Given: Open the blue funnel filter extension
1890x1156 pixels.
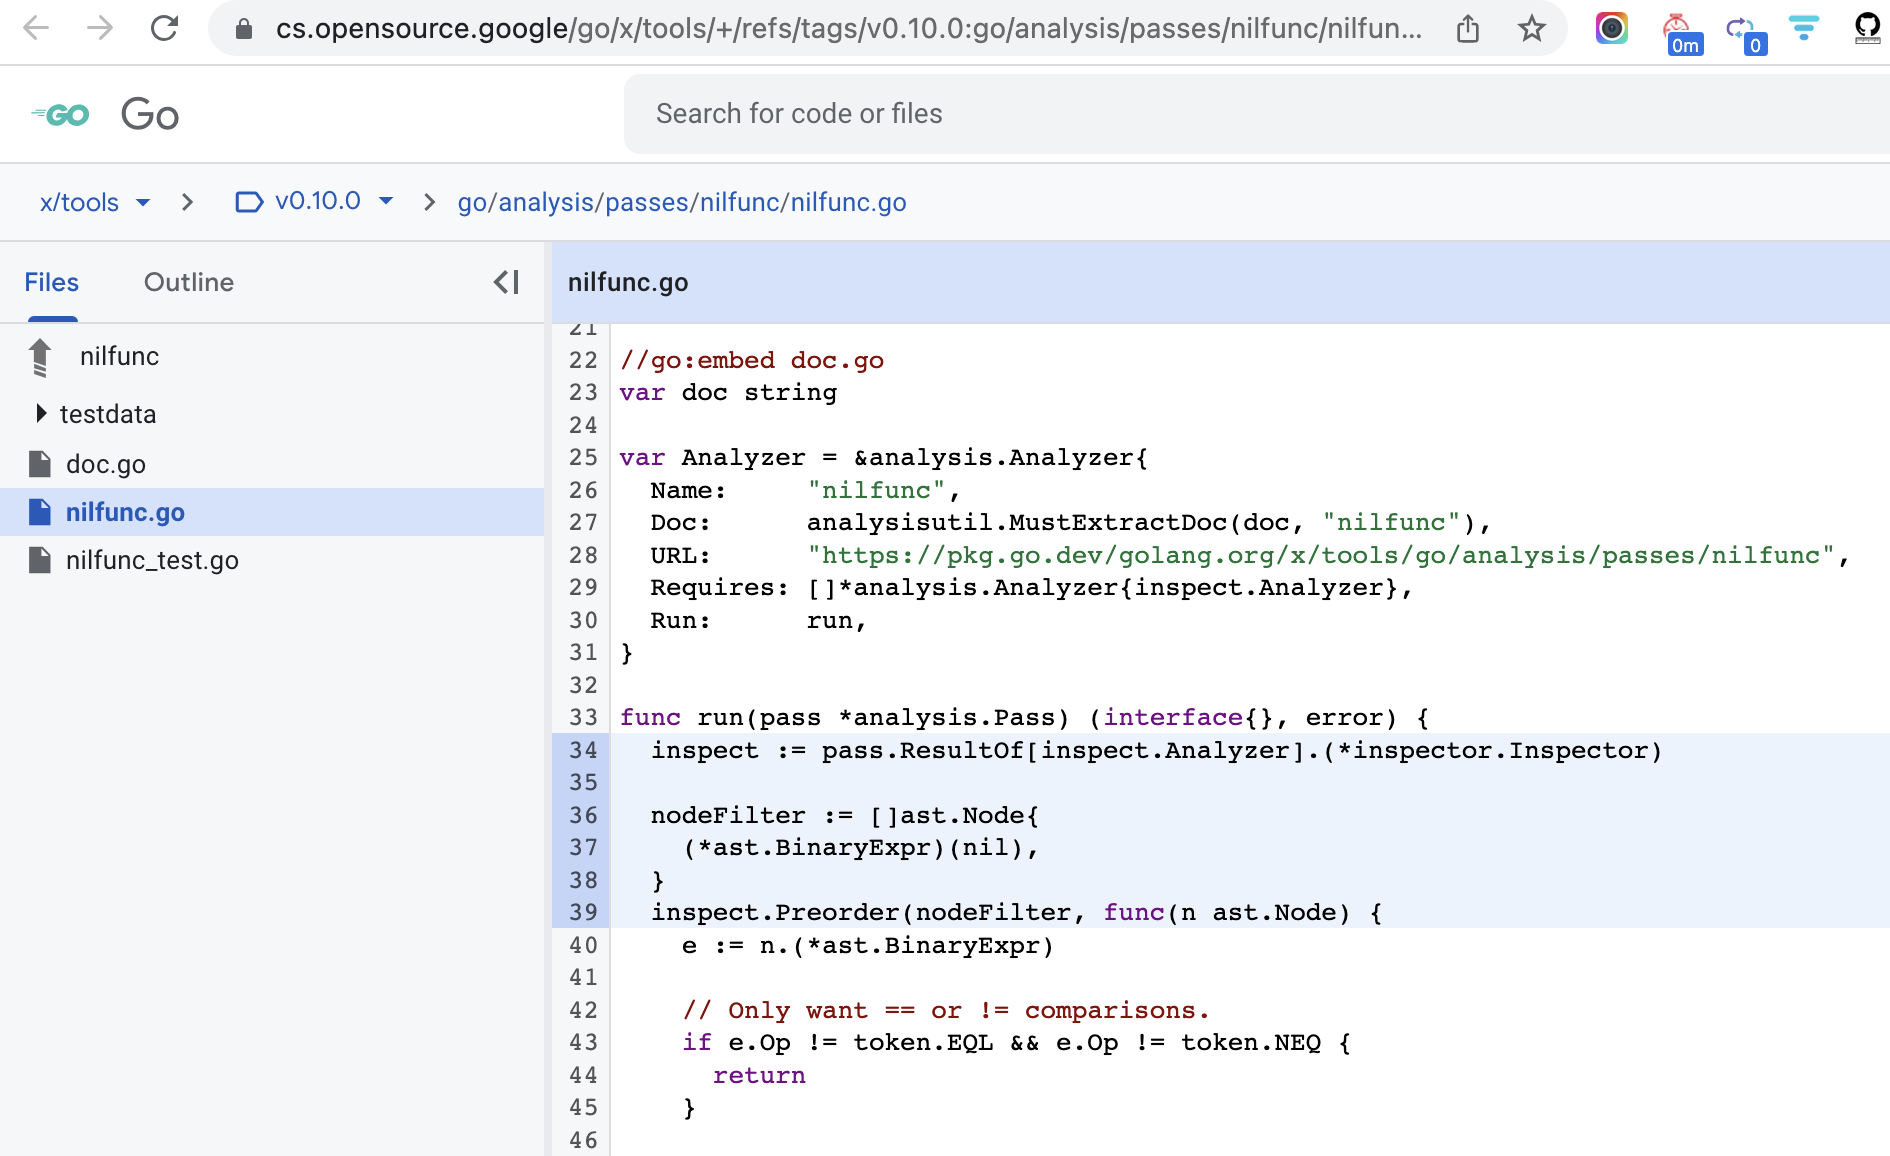Looking at the screenshot, I should point(1804,28).
